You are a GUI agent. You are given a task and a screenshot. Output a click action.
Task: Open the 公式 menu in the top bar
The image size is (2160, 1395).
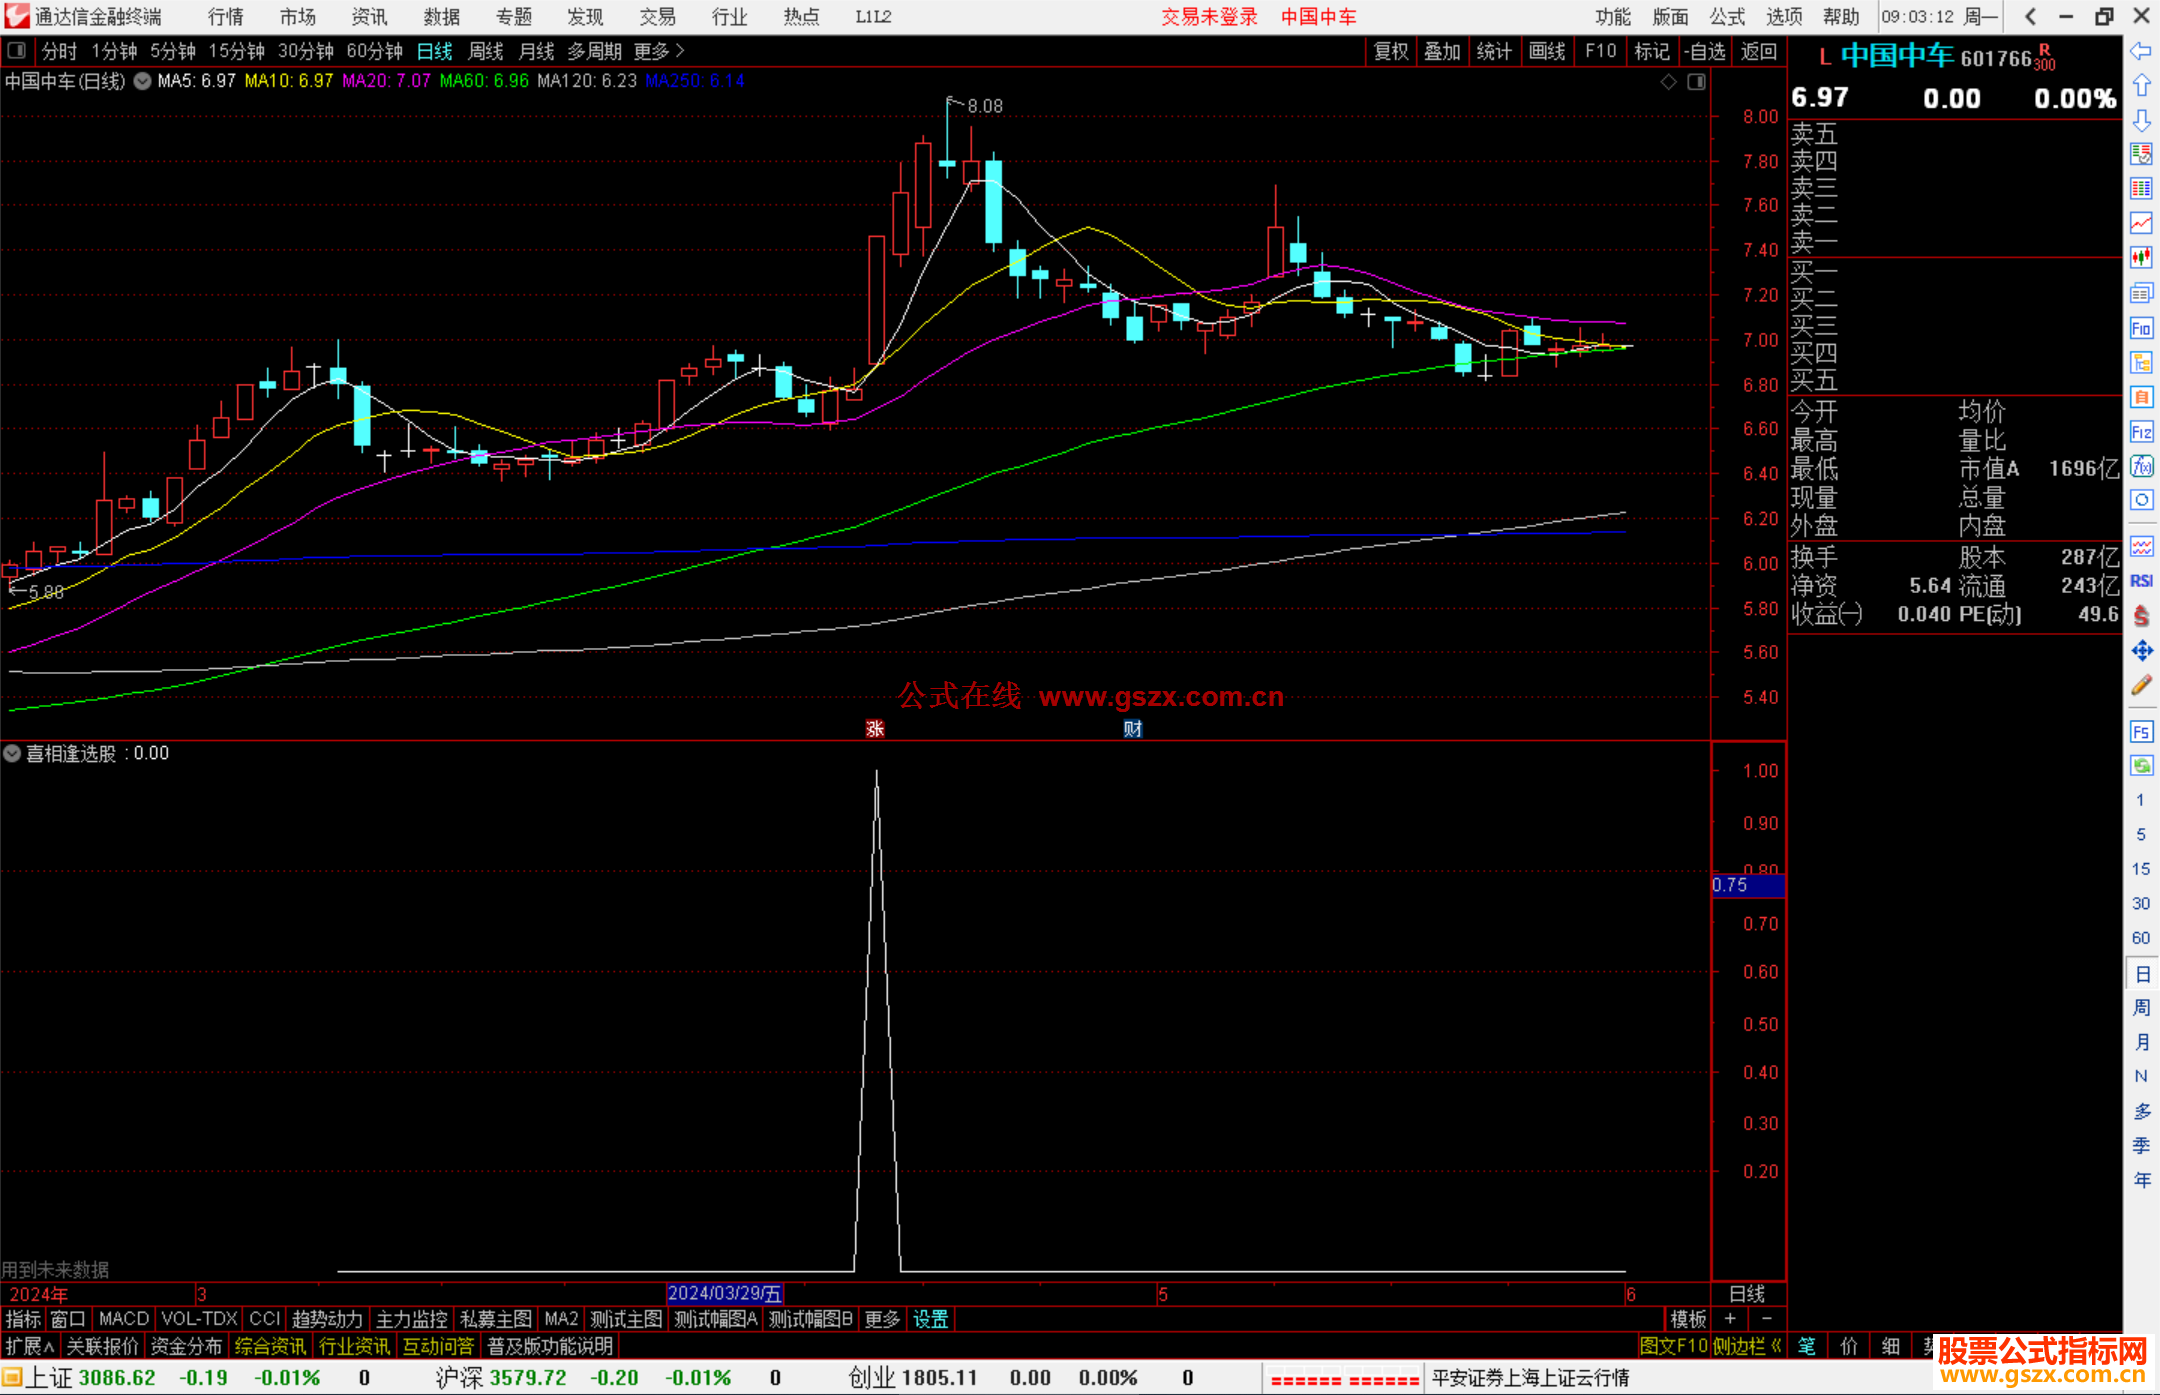[1727, 16]
